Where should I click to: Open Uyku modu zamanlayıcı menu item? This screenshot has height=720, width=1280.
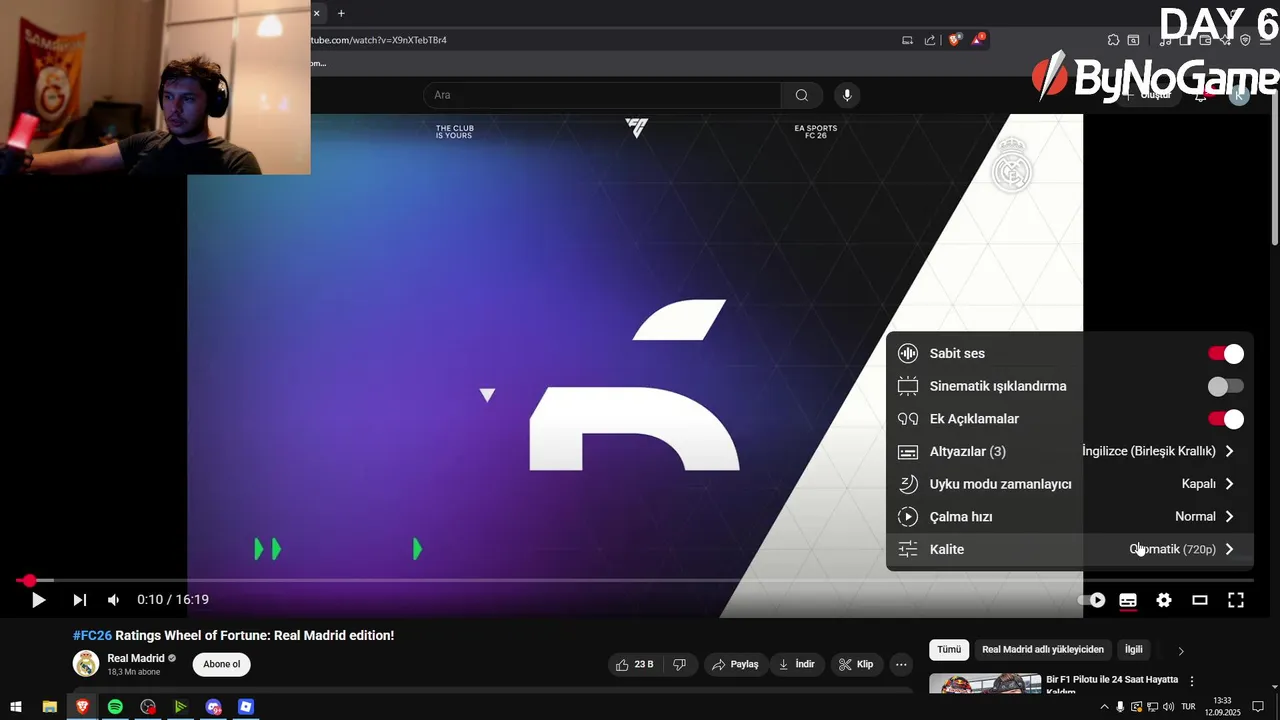(x=1069, y=484)
